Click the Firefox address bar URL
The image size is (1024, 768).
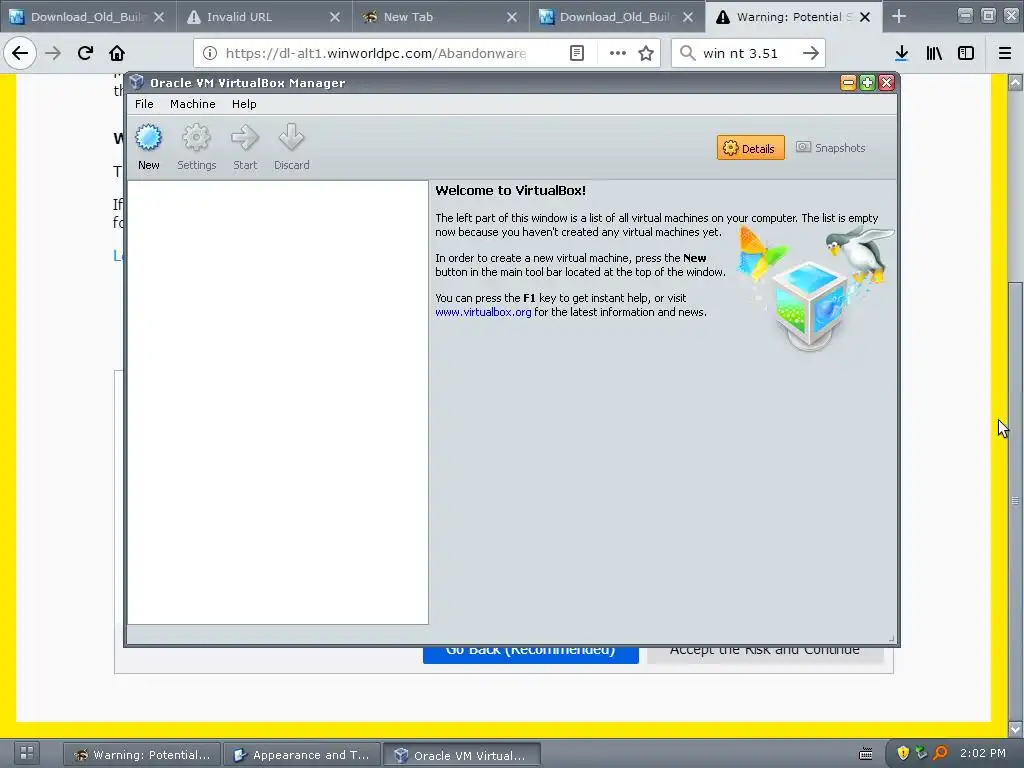click(x=376, y=53)
